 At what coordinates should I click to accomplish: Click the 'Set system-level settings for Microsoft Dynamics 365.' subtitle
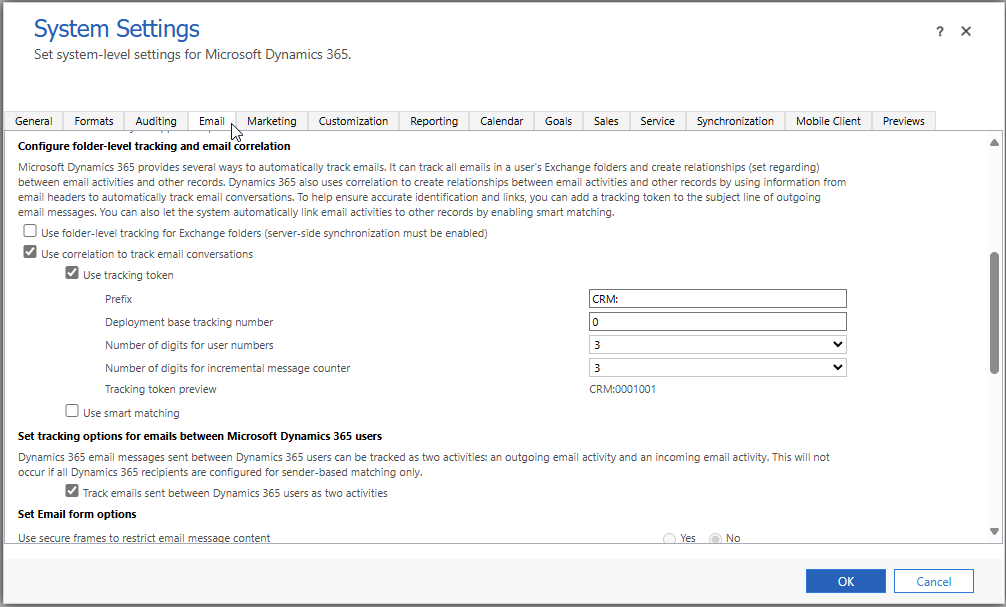pos(192,55)
